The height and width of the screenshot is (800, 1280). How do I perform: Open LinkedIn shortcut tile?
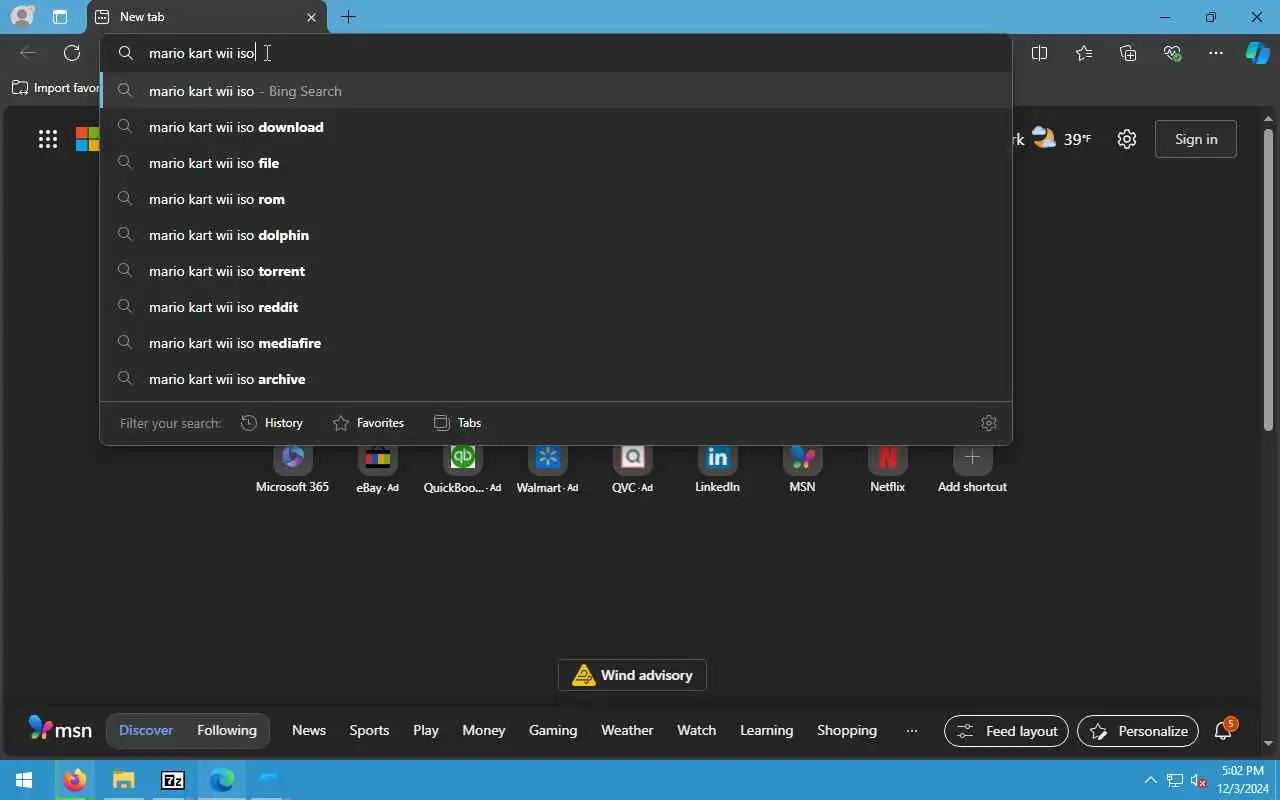[717, 470]
